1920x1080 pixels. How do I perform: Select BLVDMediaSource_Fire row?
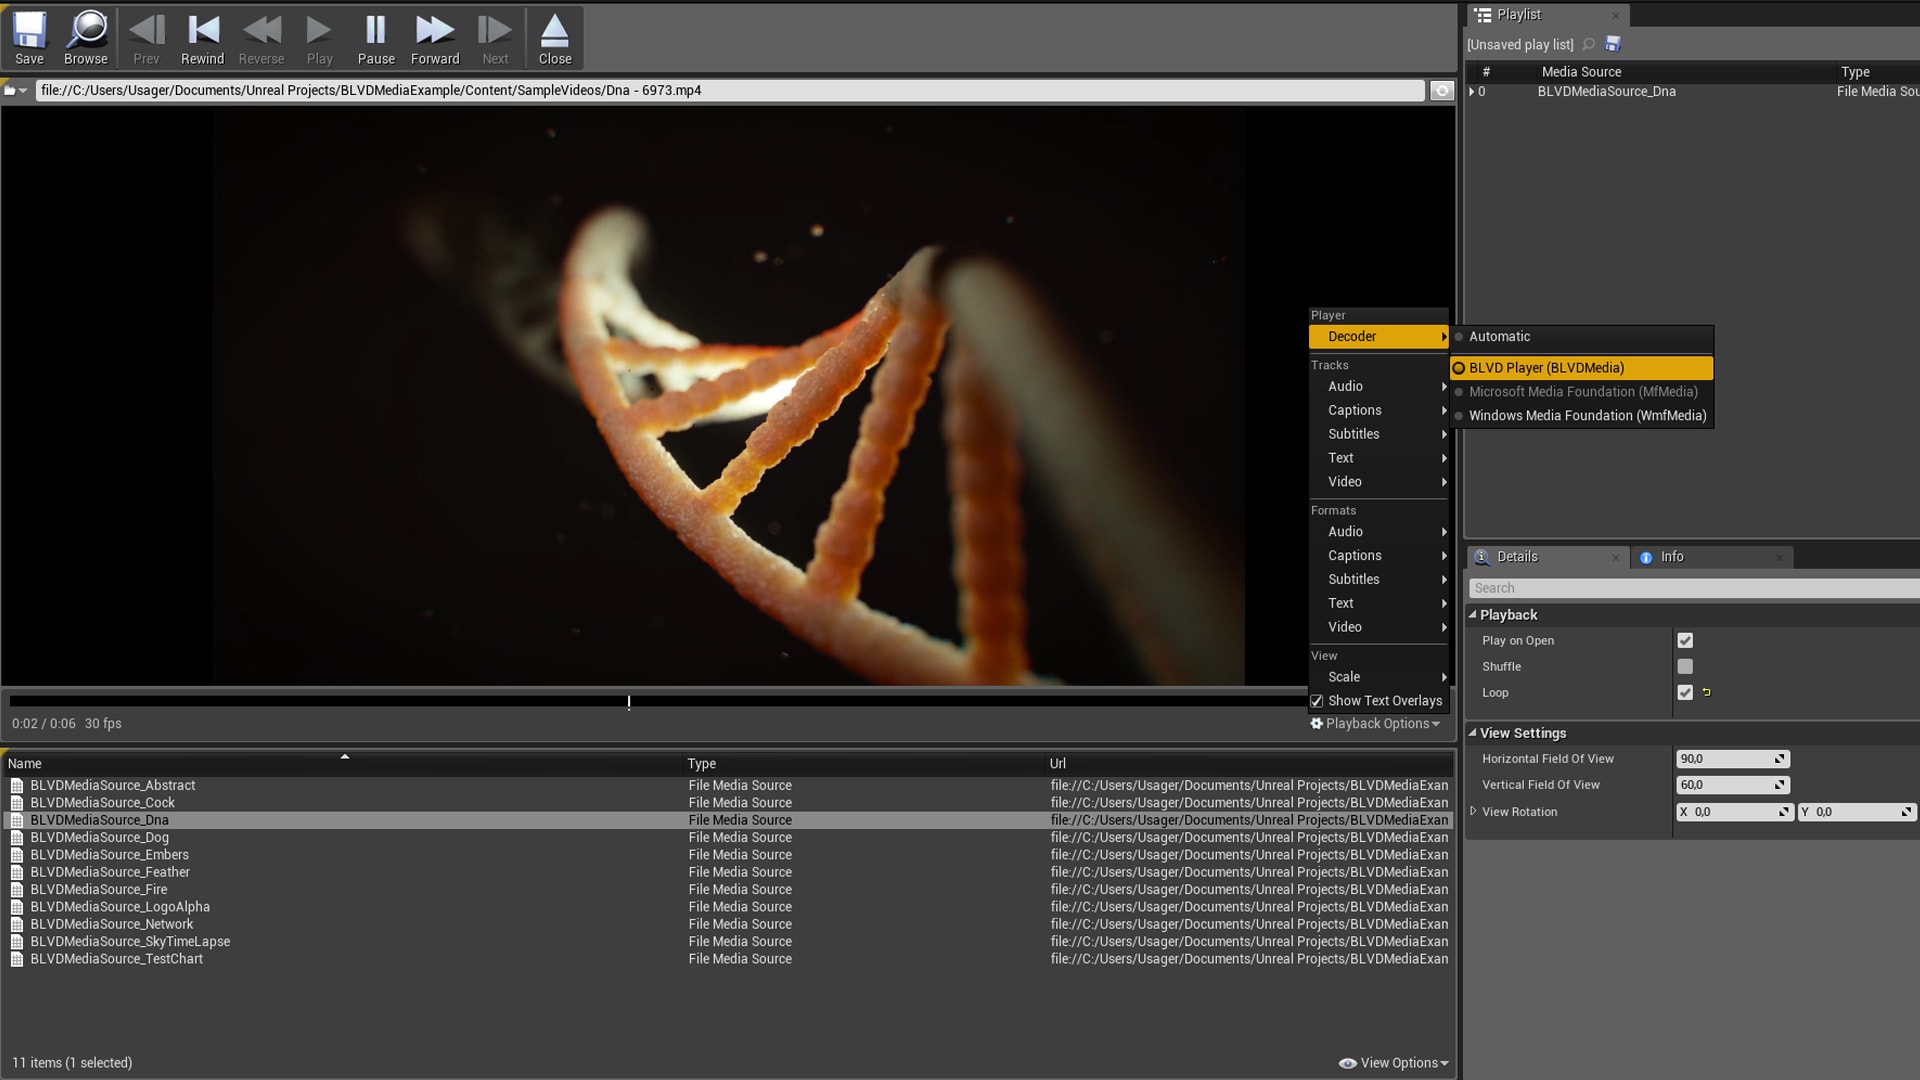tap(728, 890)
